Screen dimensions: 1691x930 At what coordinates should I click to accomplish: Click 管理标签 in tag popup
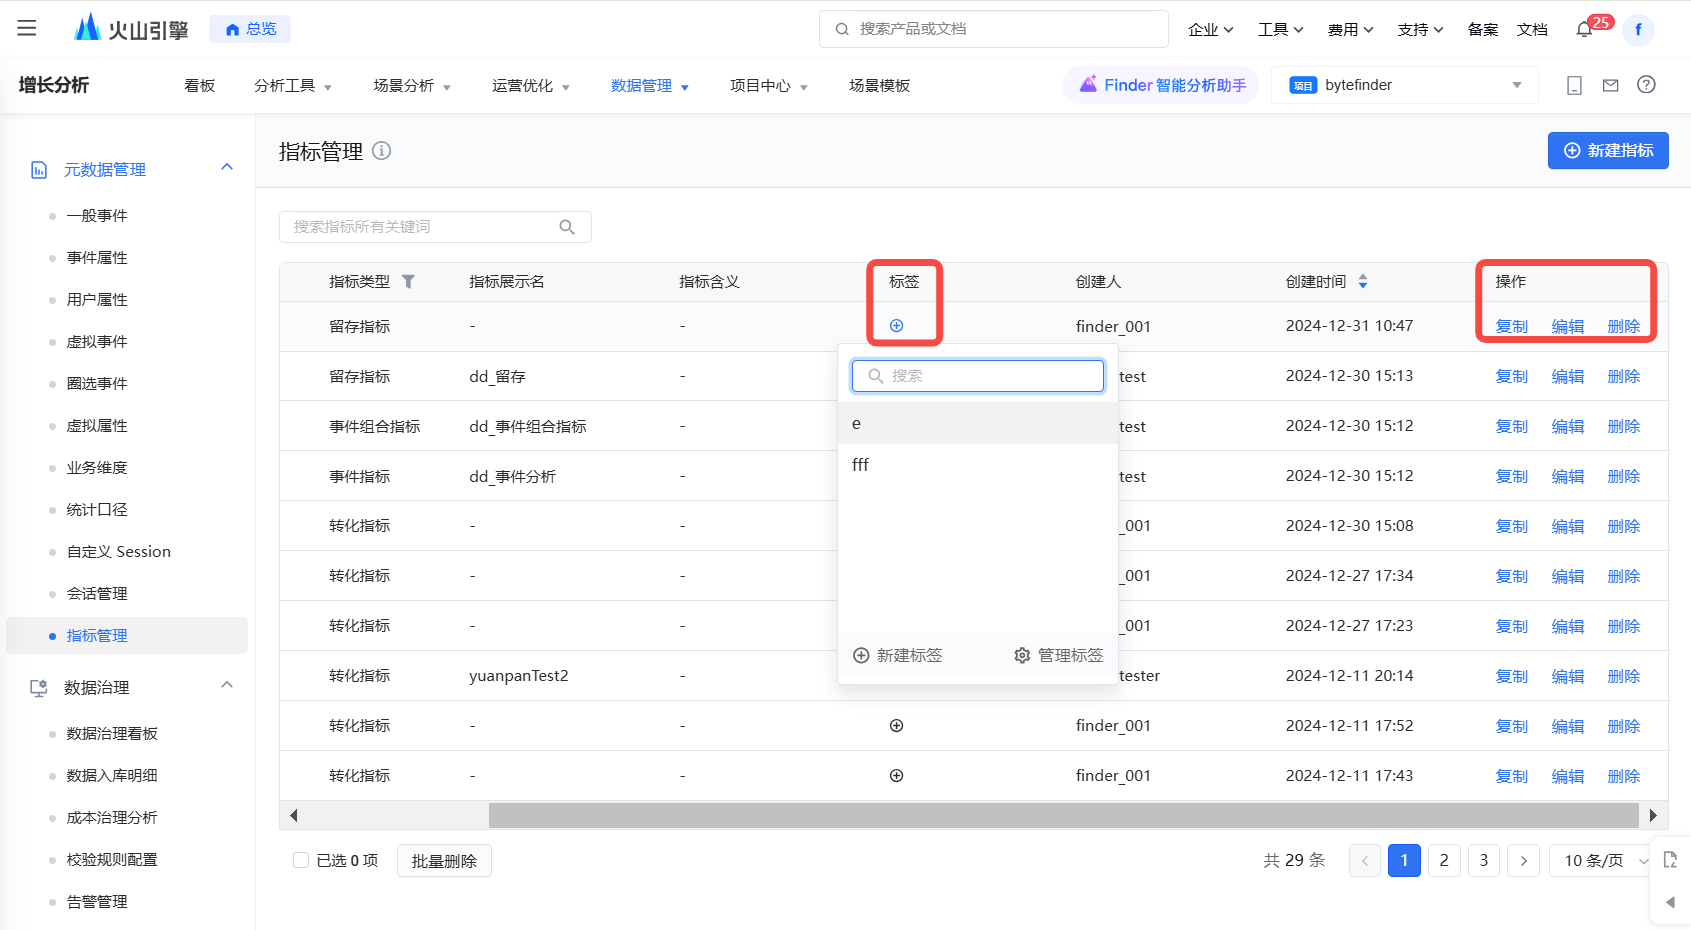(1059, 656)
